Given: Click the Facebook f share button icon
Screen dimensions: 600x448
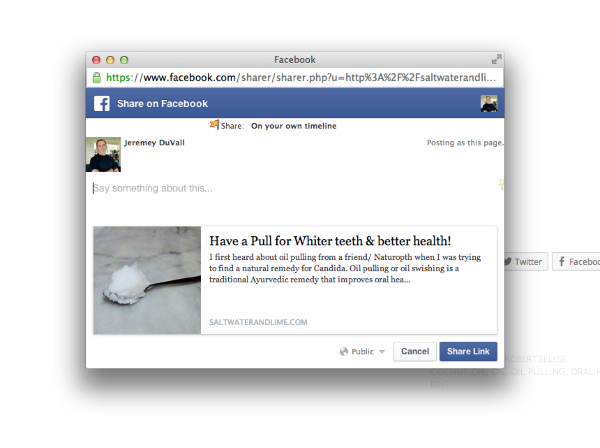Looking at the screenshot, I should (562, 262).
